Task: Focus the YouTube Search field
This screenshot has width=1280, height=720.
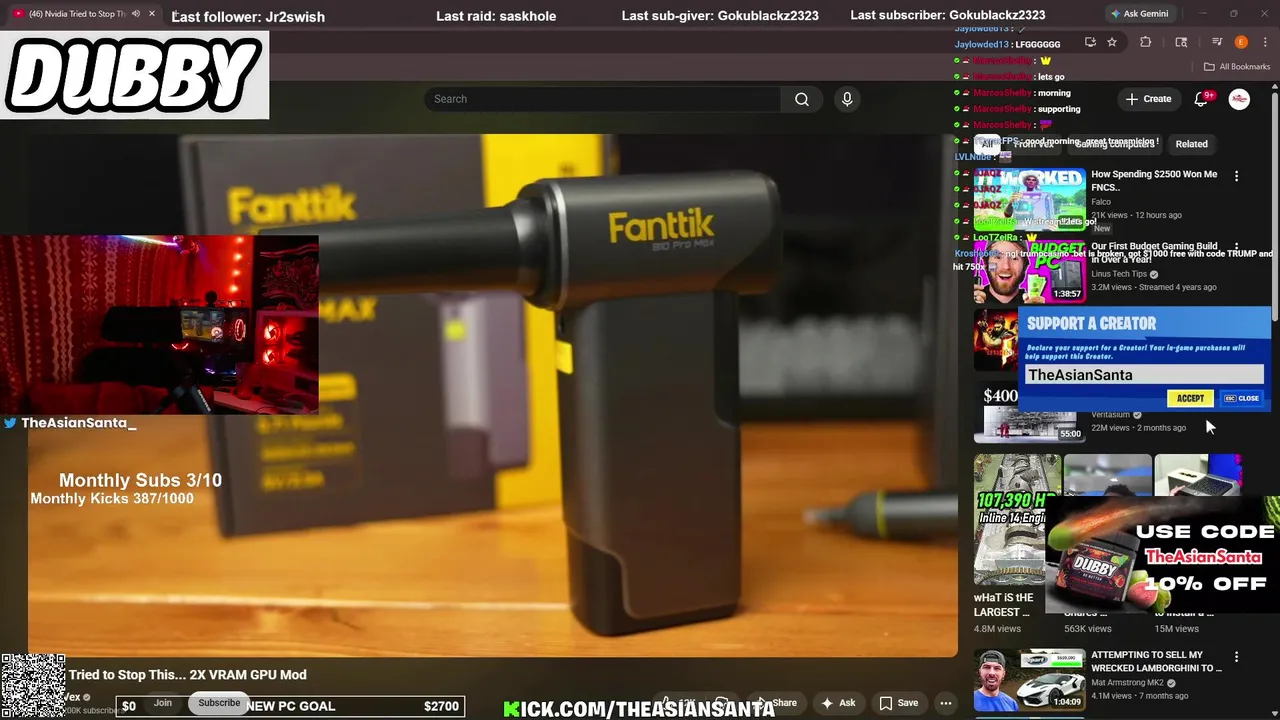Action: (602, 99)
